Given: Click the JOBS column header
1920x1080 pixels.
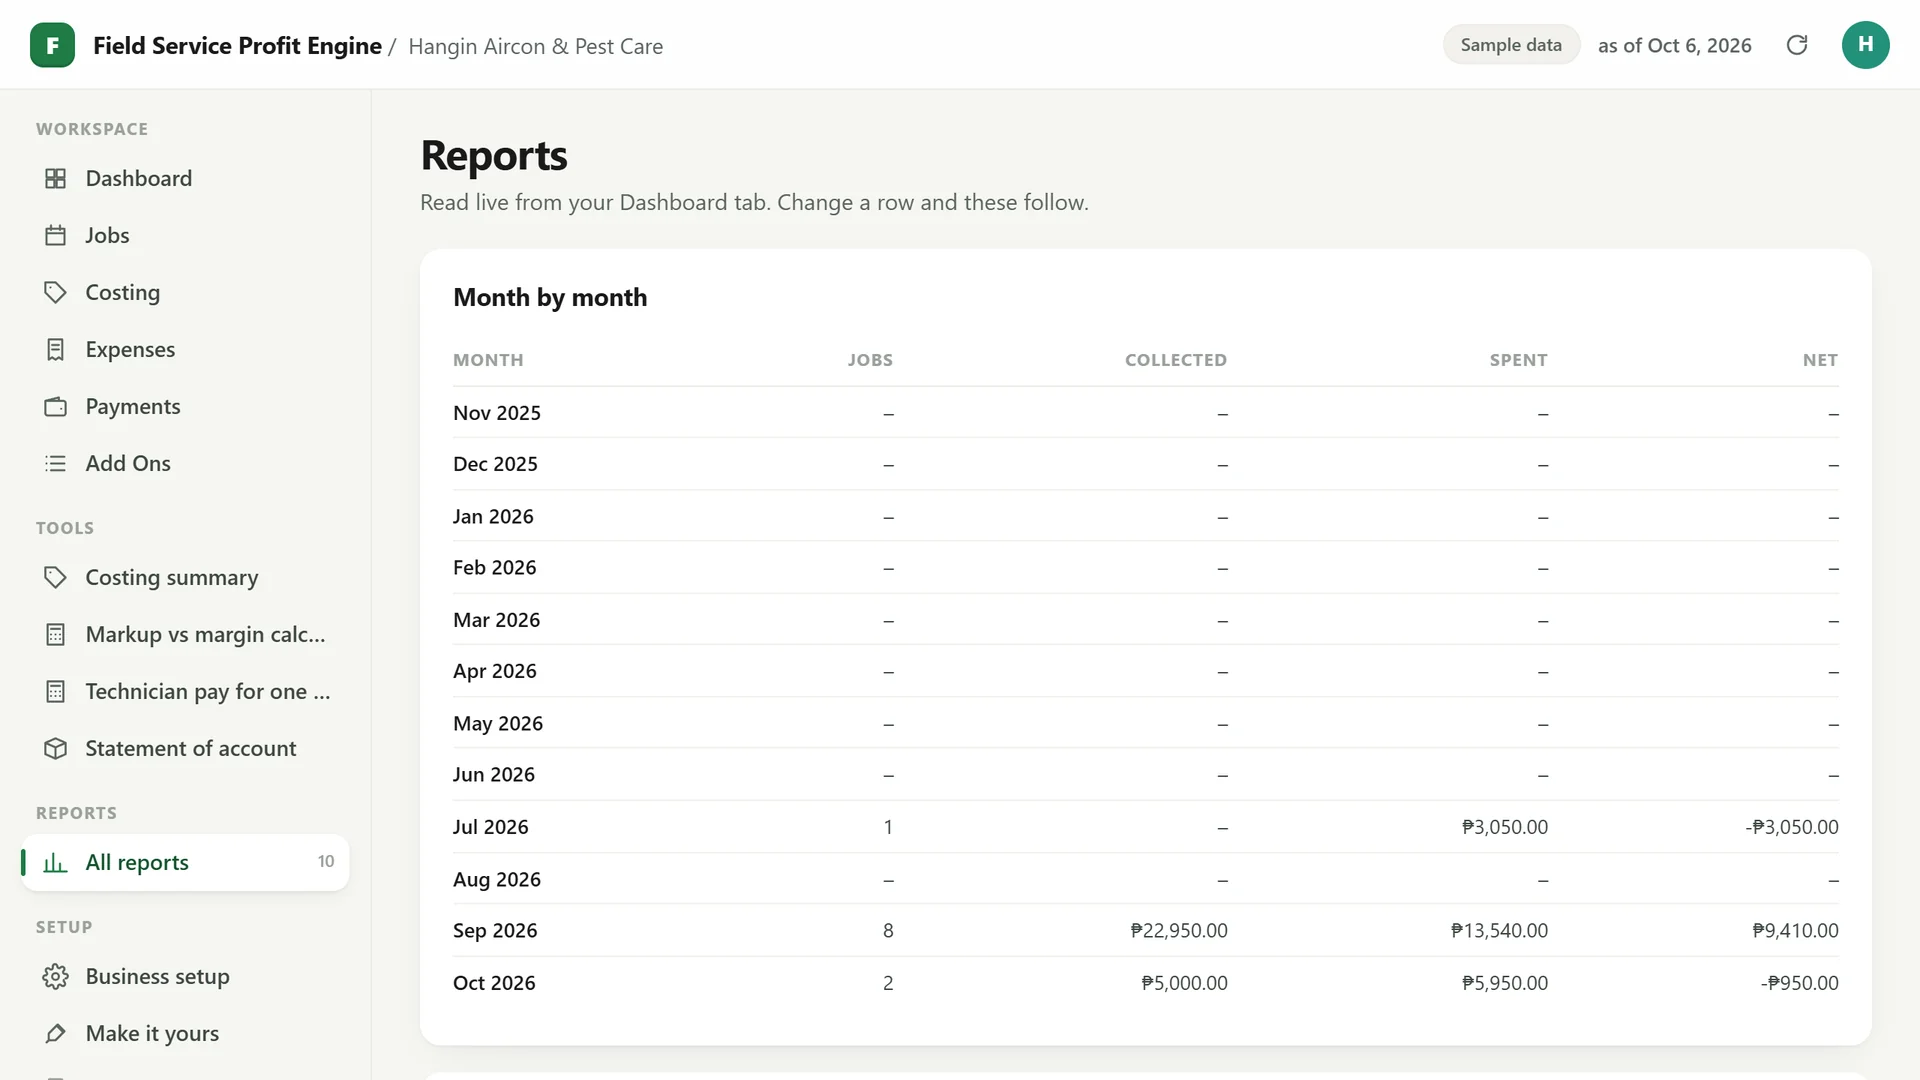Looking at the screenshot, I should click(x=870, y=360).
